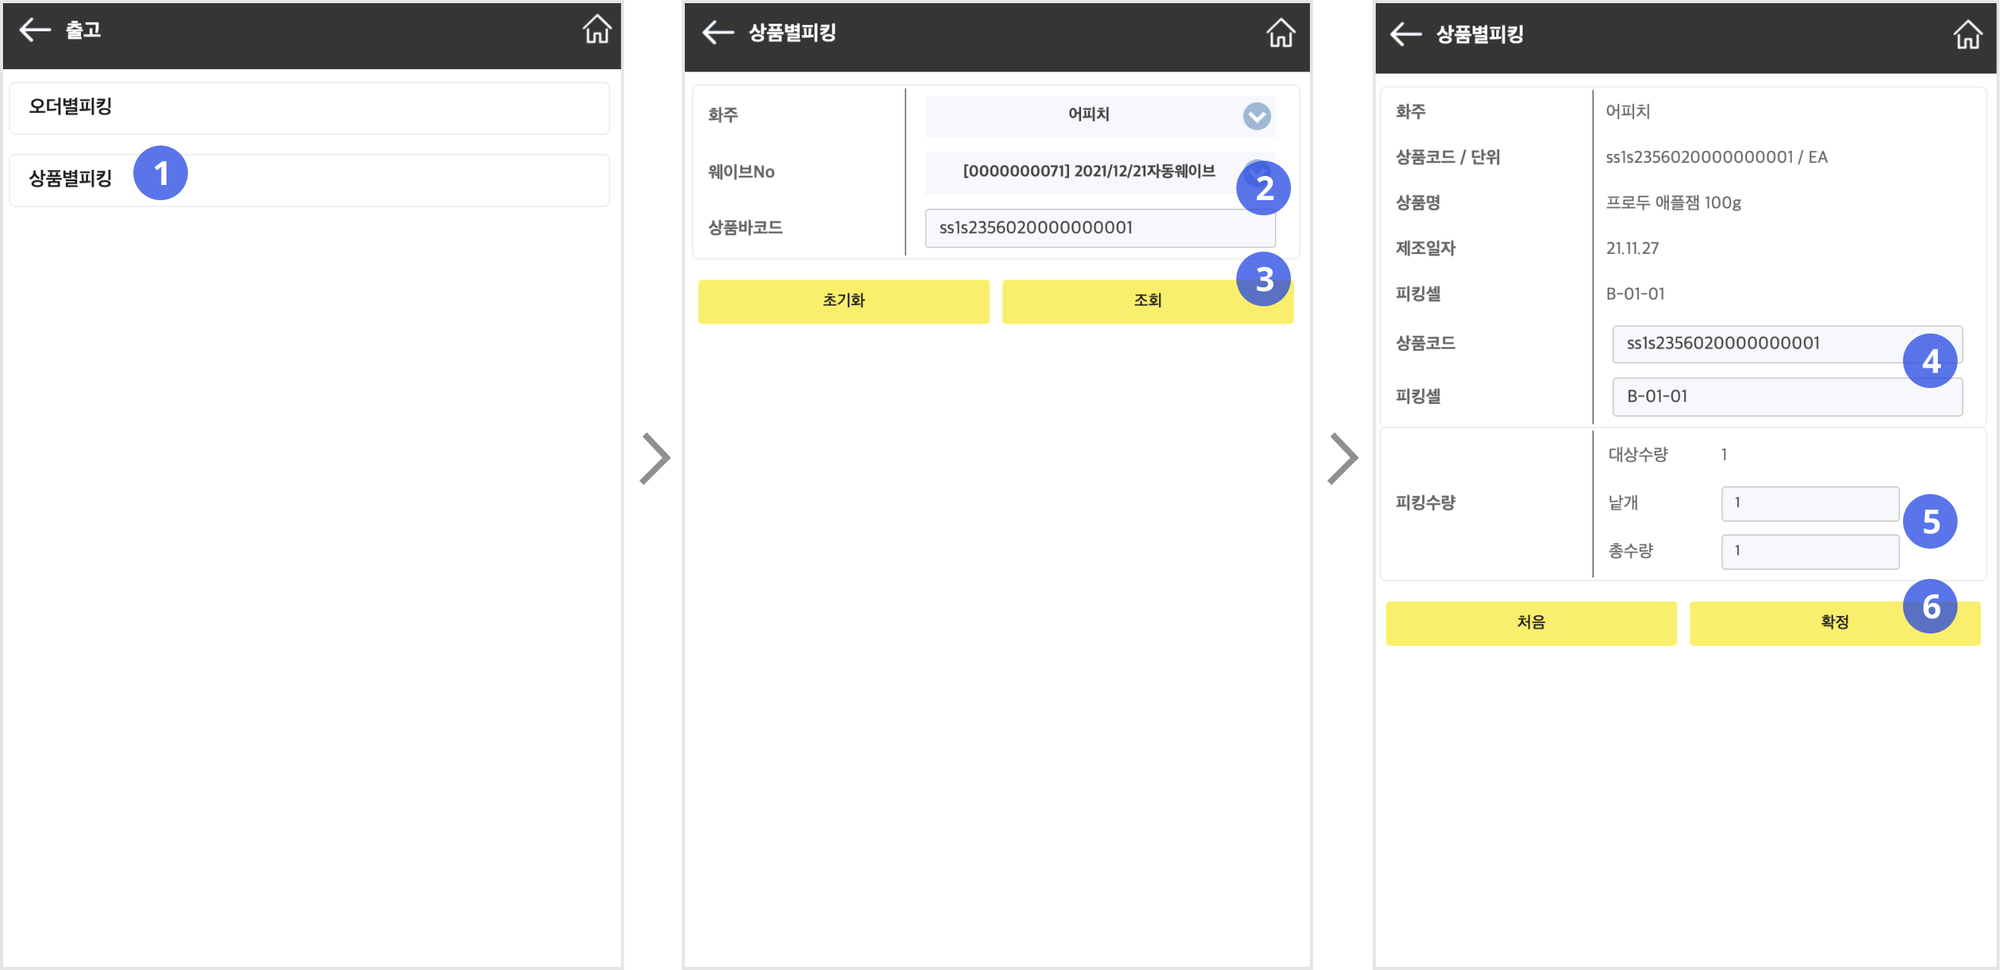Tap home icon on the picking detail screen
The width and height of the screenshot is (2000, 970).
click(x=1967, y=35)
